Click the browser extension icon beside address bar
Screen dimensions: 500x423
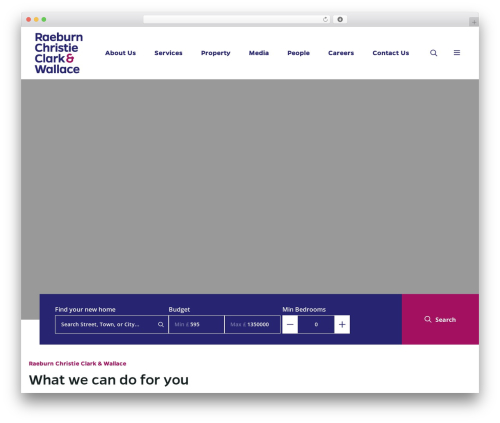pyautogui.click(x=340, y=20)
